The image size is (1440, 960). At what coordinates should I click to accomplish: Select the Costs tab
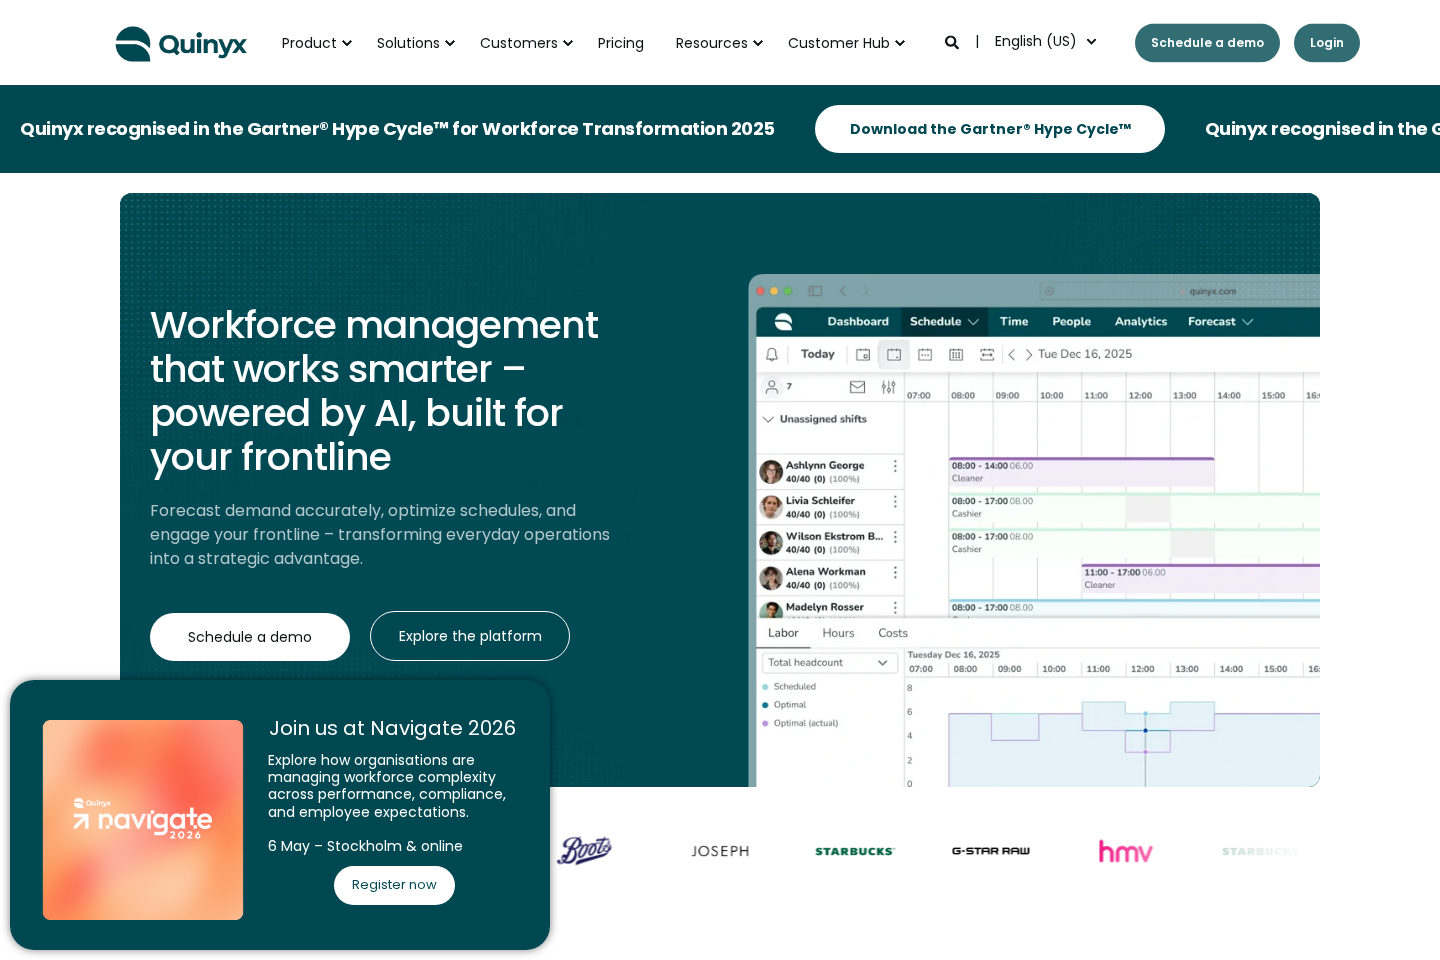tap(893, 633)
